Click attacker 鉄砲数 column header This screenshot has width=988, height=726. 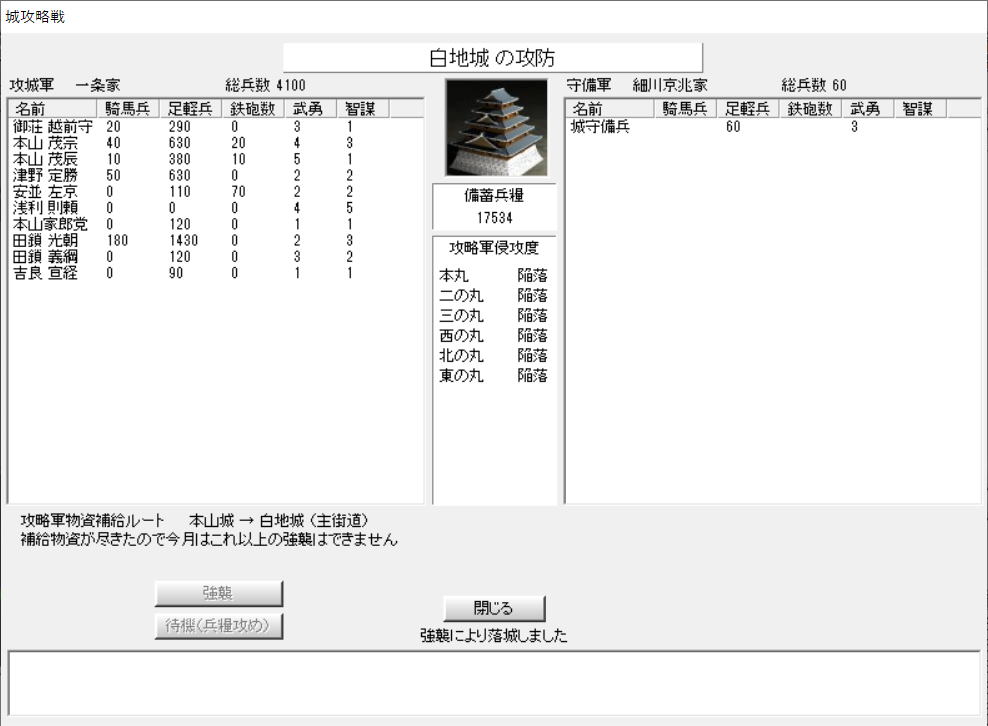[252, 109]
